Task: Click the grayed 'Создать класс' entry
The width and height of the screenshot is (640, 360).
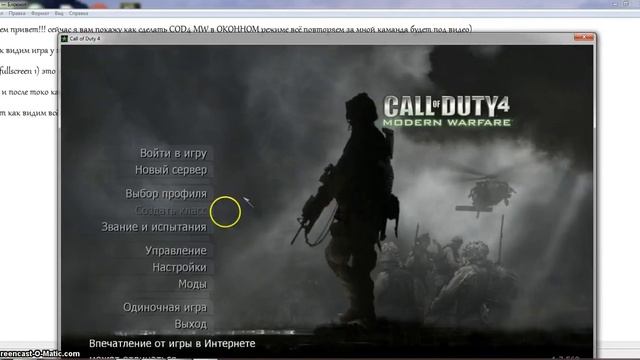Action: click(x=171, y=211)
